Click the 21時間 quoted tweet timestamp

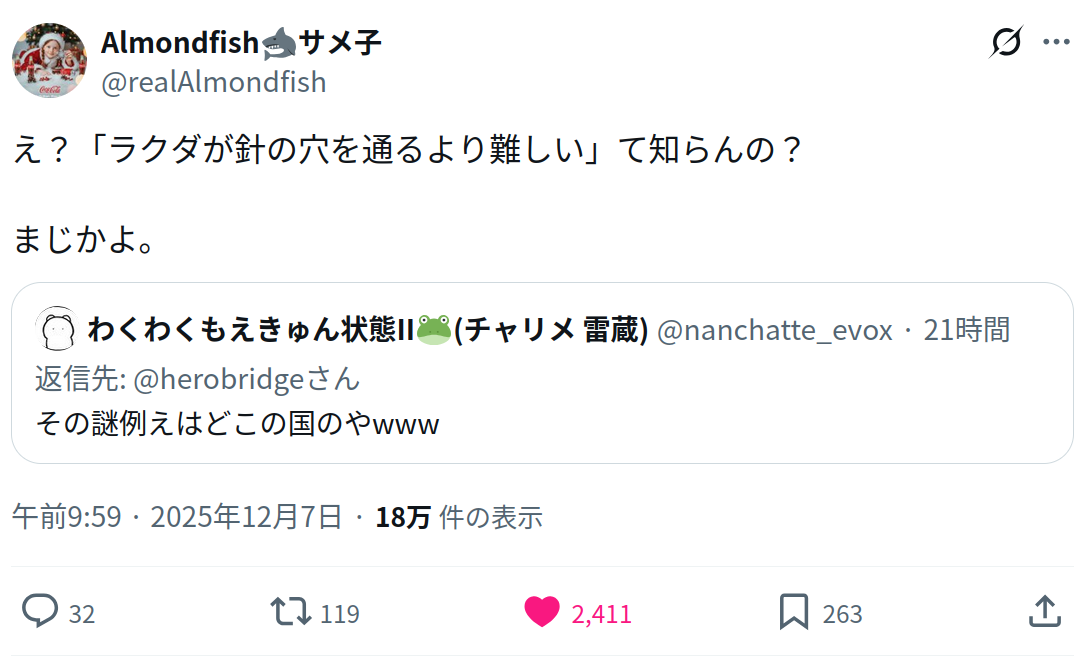click(966, 329)
